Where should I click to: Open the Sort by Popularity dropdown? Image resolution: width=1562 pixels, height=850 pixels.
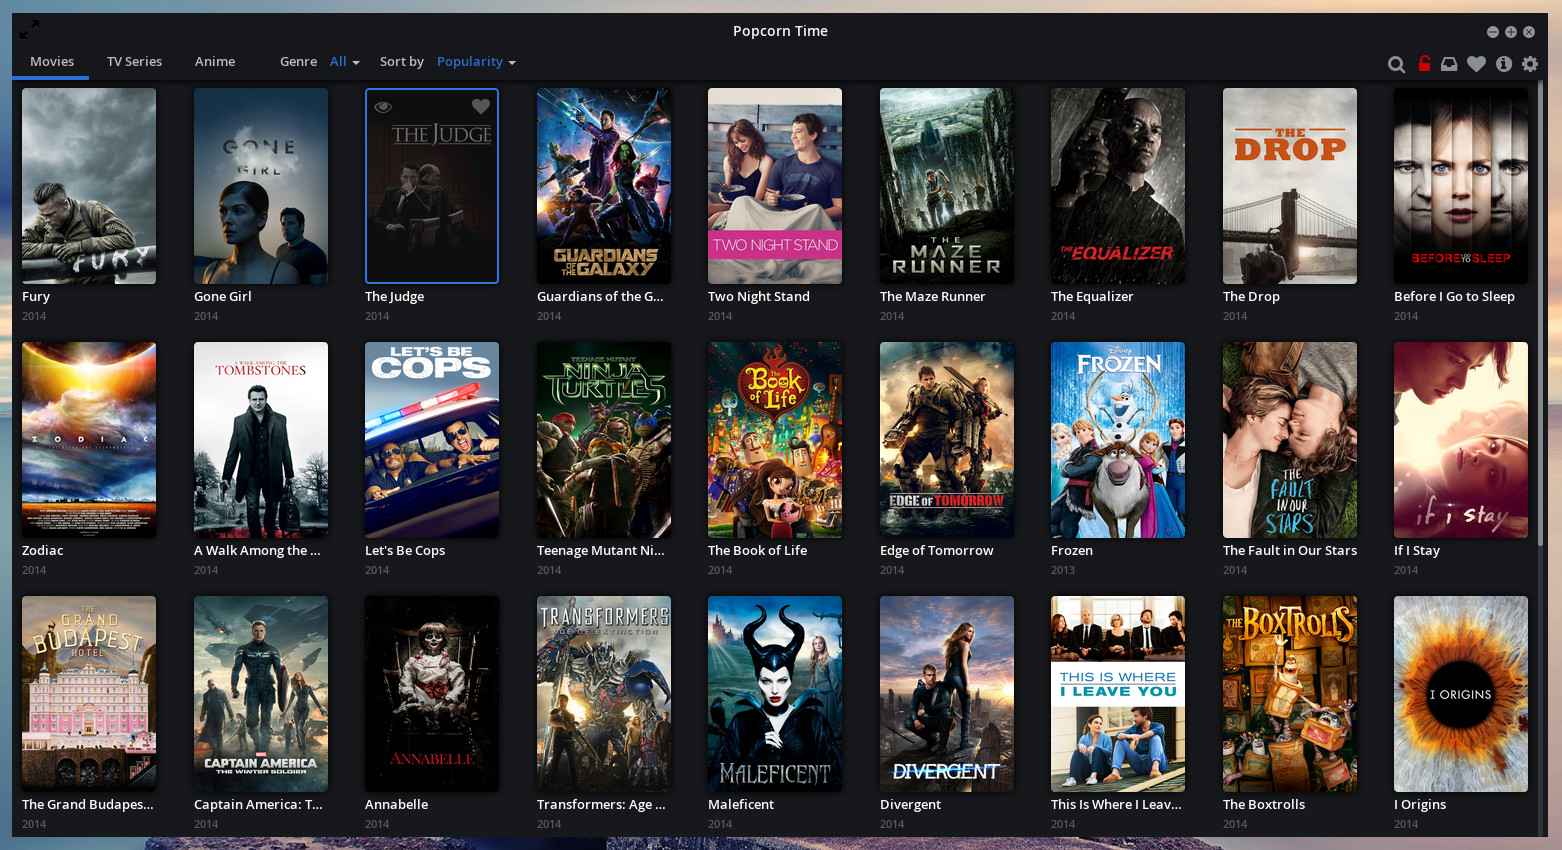476,61
